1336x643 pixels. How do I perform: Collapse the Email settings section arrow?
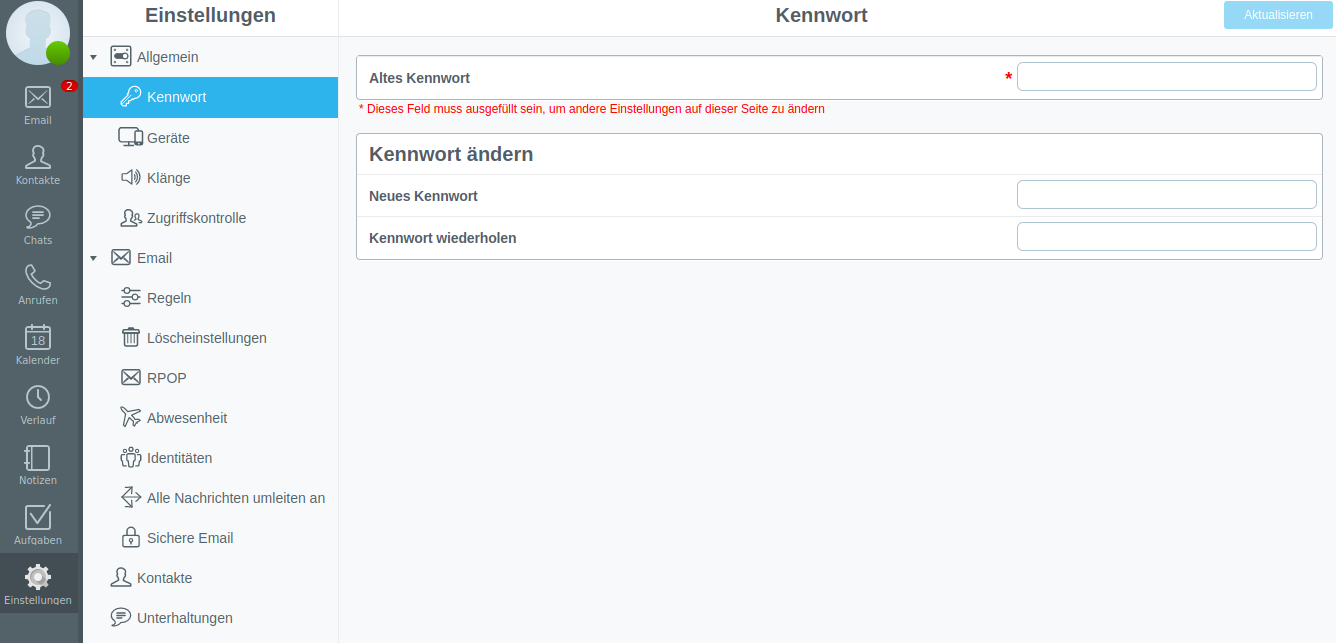[x=93, y=258]
